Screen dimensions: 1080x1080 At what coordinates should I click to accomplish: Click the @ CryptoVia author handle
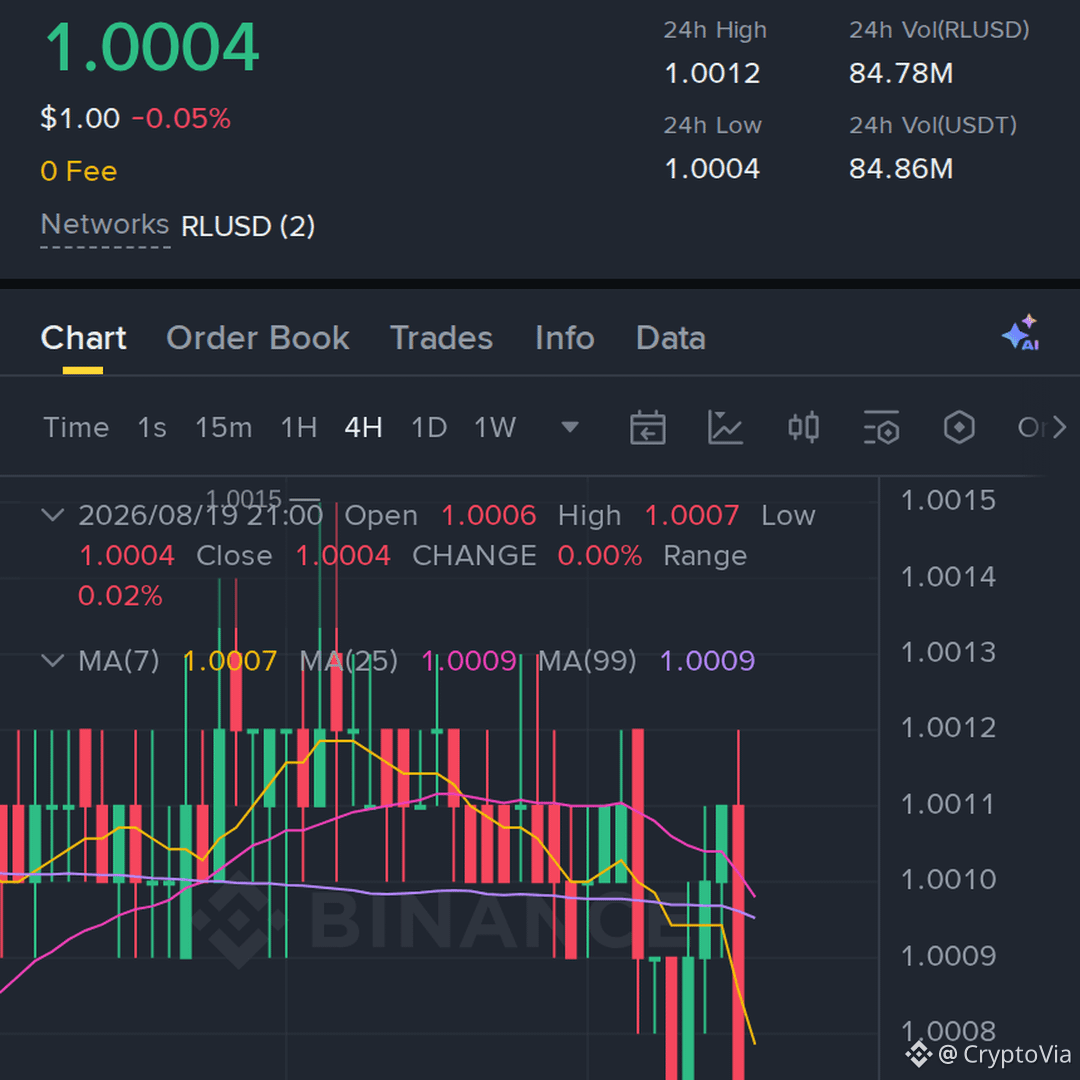point(1004,1055)
